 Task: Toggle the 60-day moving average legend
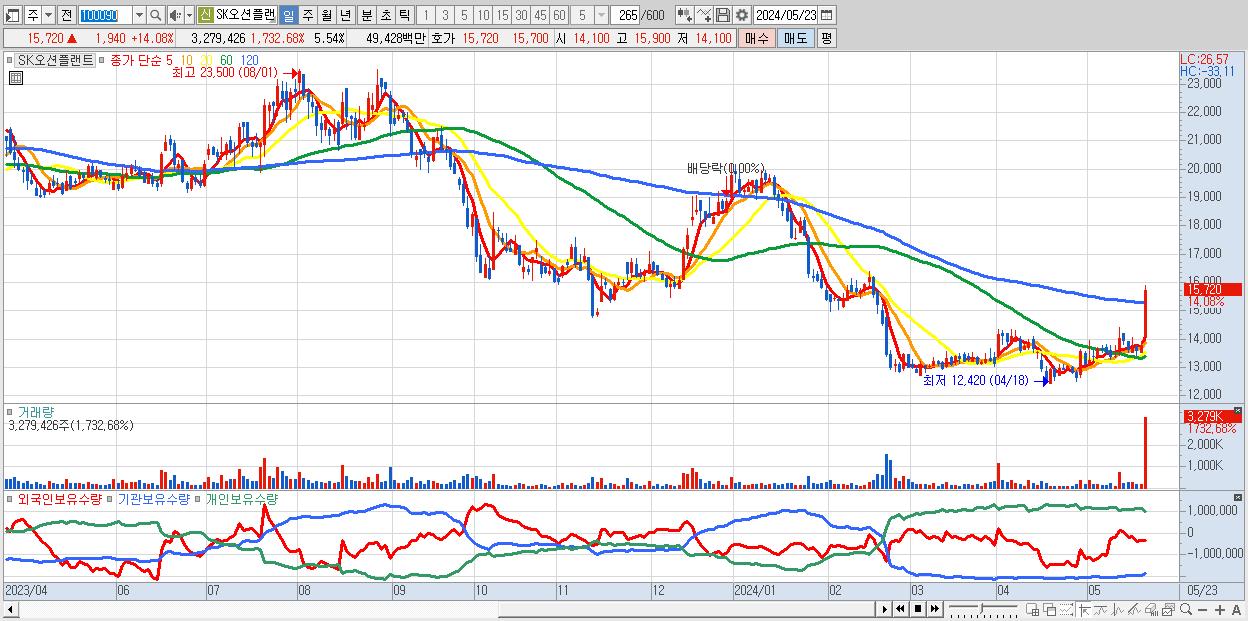click(x=226, y=60)
